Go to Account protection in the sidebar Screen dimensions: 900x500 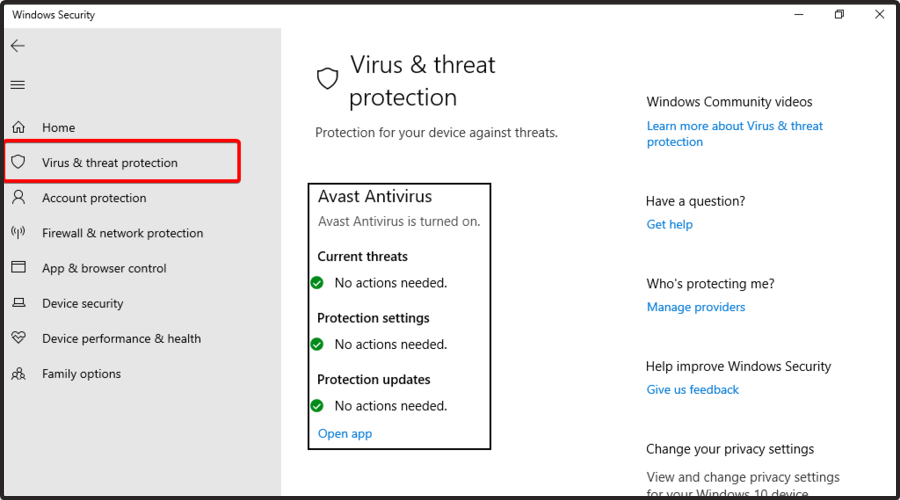(x=94, y=198)
